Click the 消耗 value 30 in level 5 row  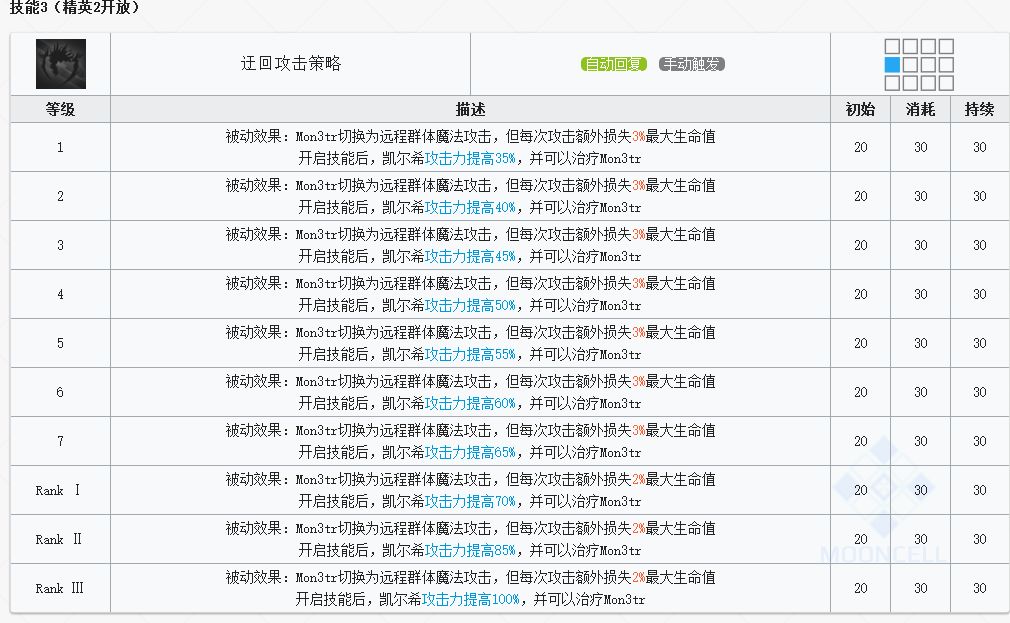920,343
